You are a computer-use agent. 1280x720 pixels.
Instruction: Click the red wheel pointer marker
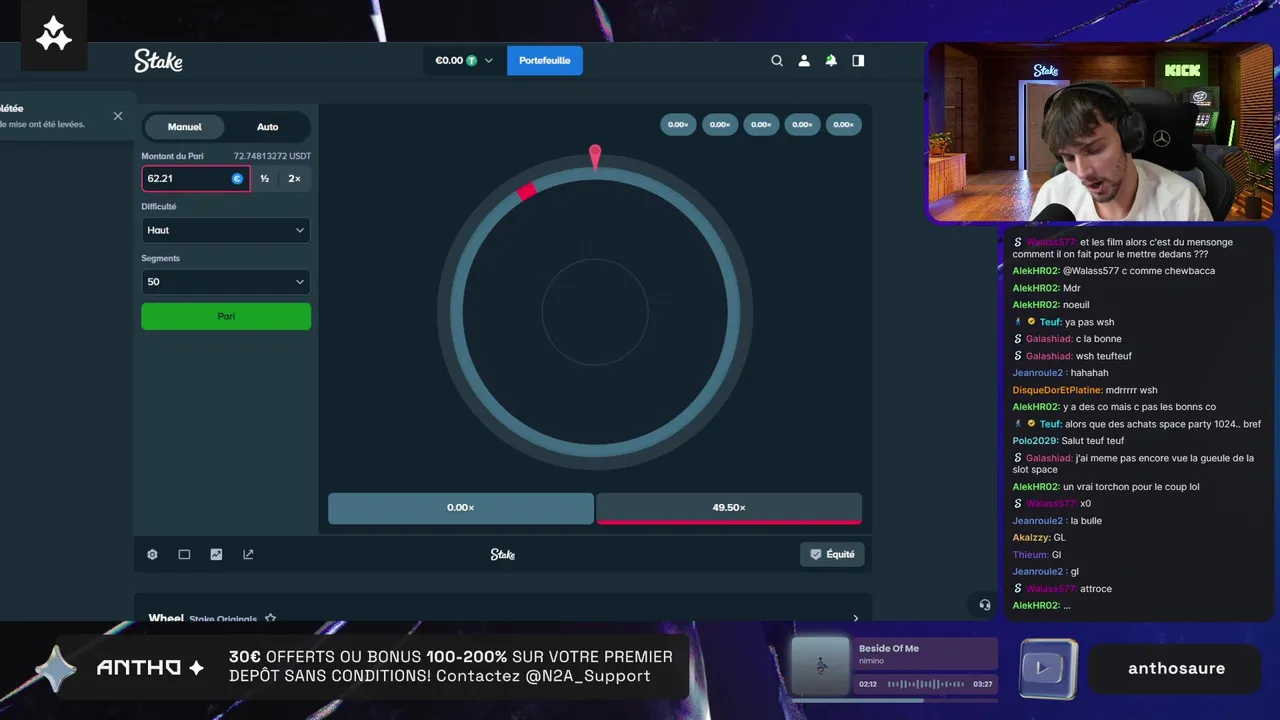tap(595, 156)
